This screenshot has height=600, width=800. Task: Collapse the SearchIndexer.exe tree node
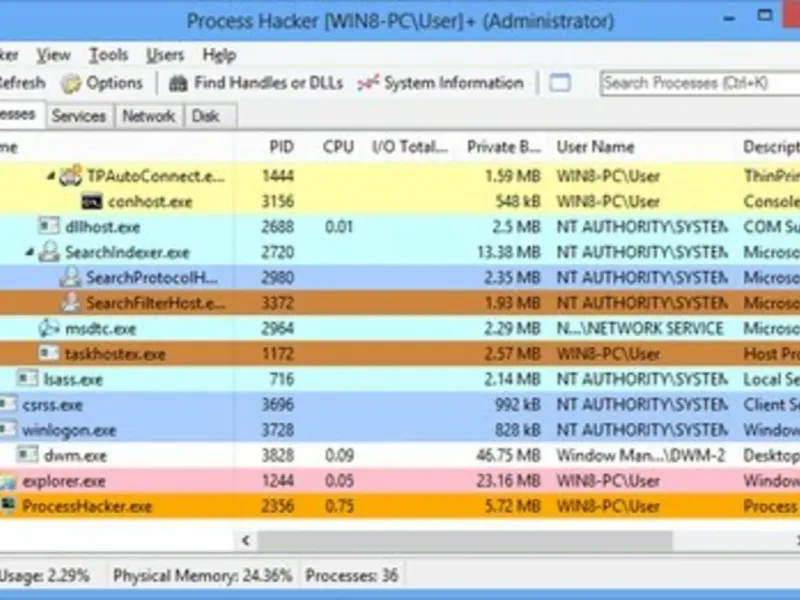(30, 252)
